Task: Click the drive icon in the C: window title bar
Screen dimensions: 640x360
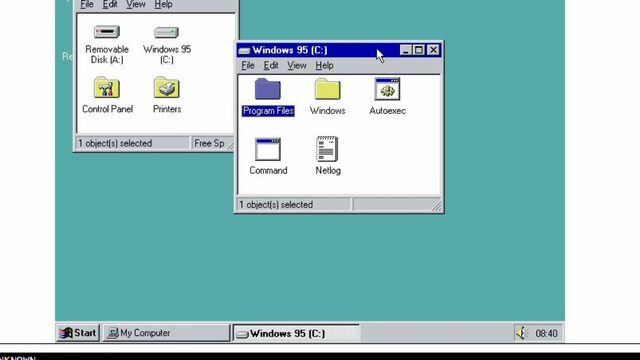Action: pyautogui.click(x=244, y=51)
